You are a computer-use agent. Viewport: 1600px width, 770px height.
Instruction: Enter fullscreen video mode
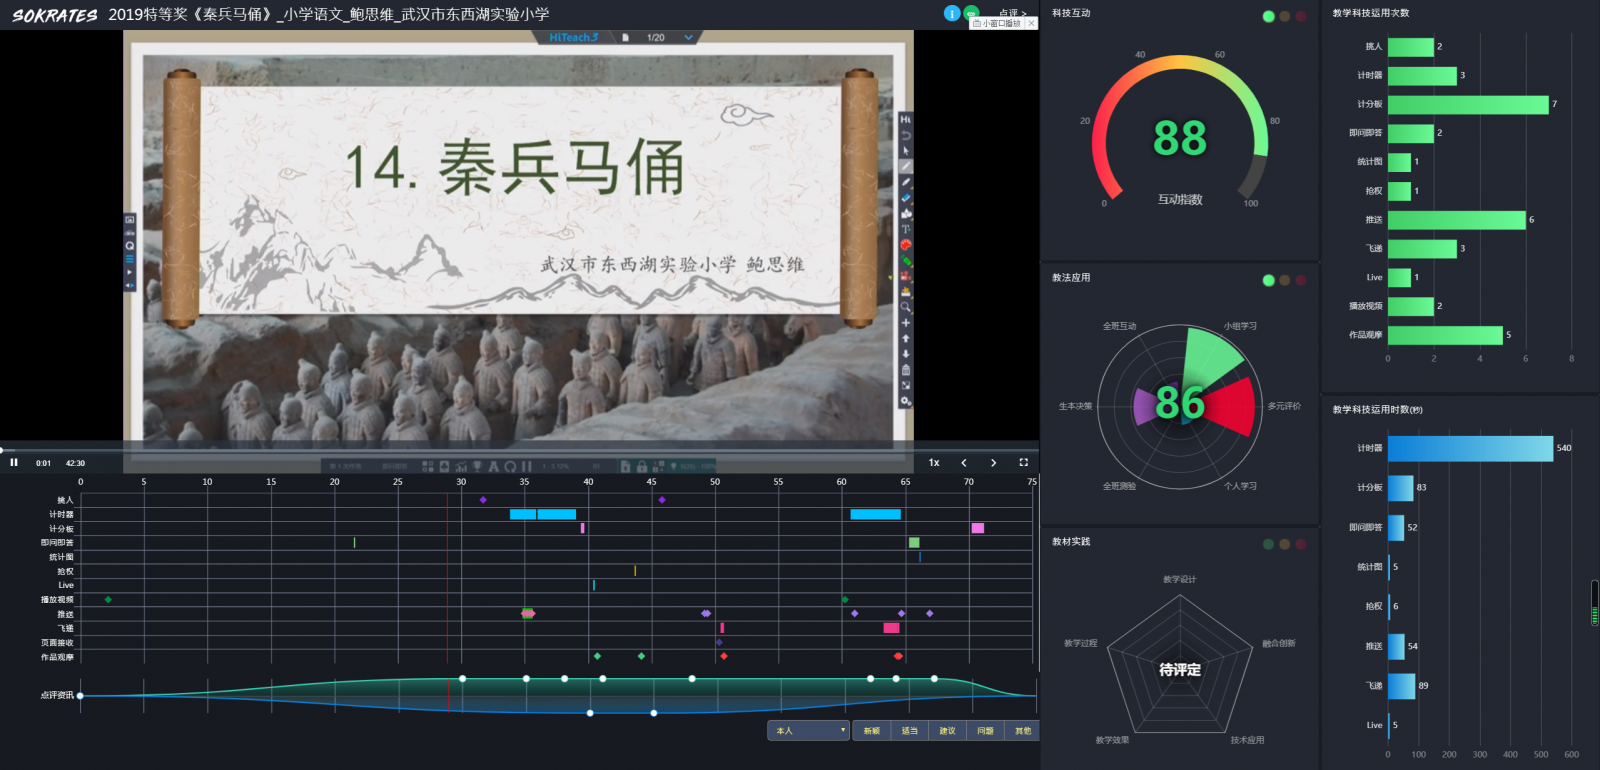coord(1023,462)
